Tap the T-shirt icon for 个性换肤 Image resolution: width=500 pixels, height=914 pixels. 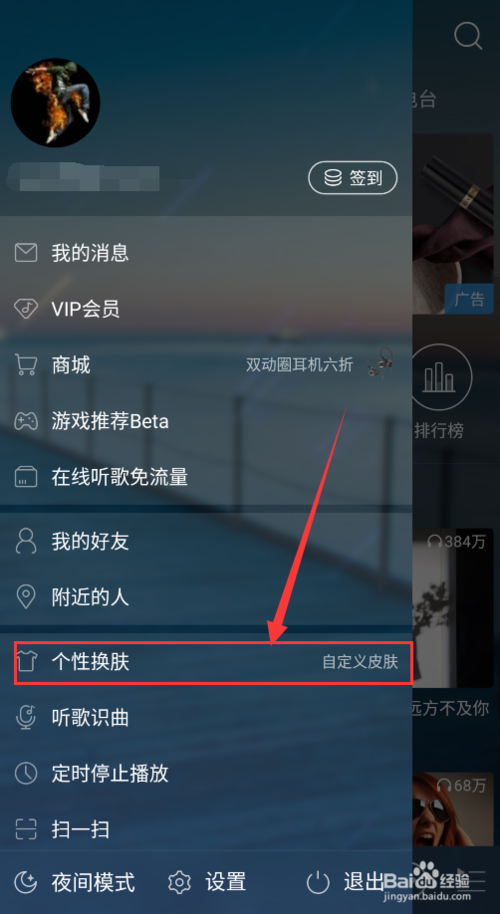coord(26,662)
